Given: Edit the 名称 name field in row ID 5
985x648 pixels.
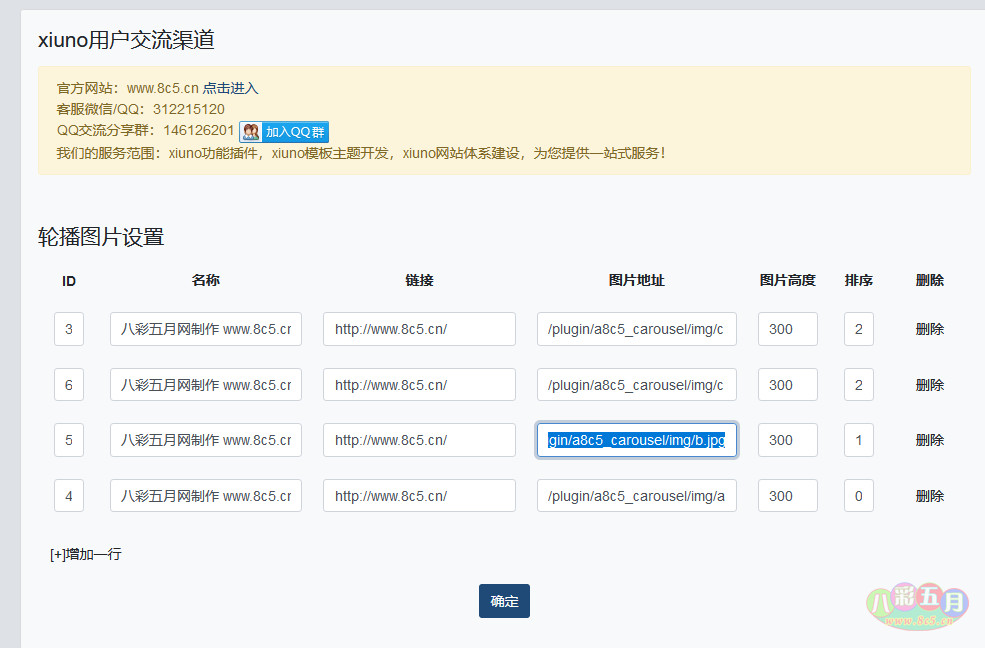Looking at the screenshot, I should (206, 440).
